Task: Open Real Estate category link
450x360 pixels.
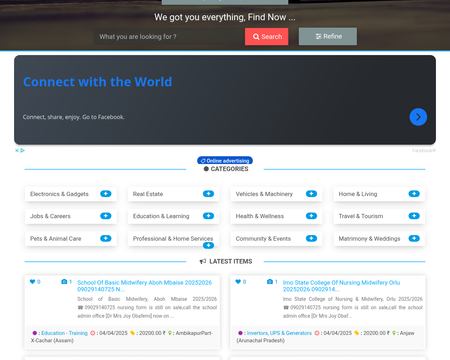Action: (148, 194)
